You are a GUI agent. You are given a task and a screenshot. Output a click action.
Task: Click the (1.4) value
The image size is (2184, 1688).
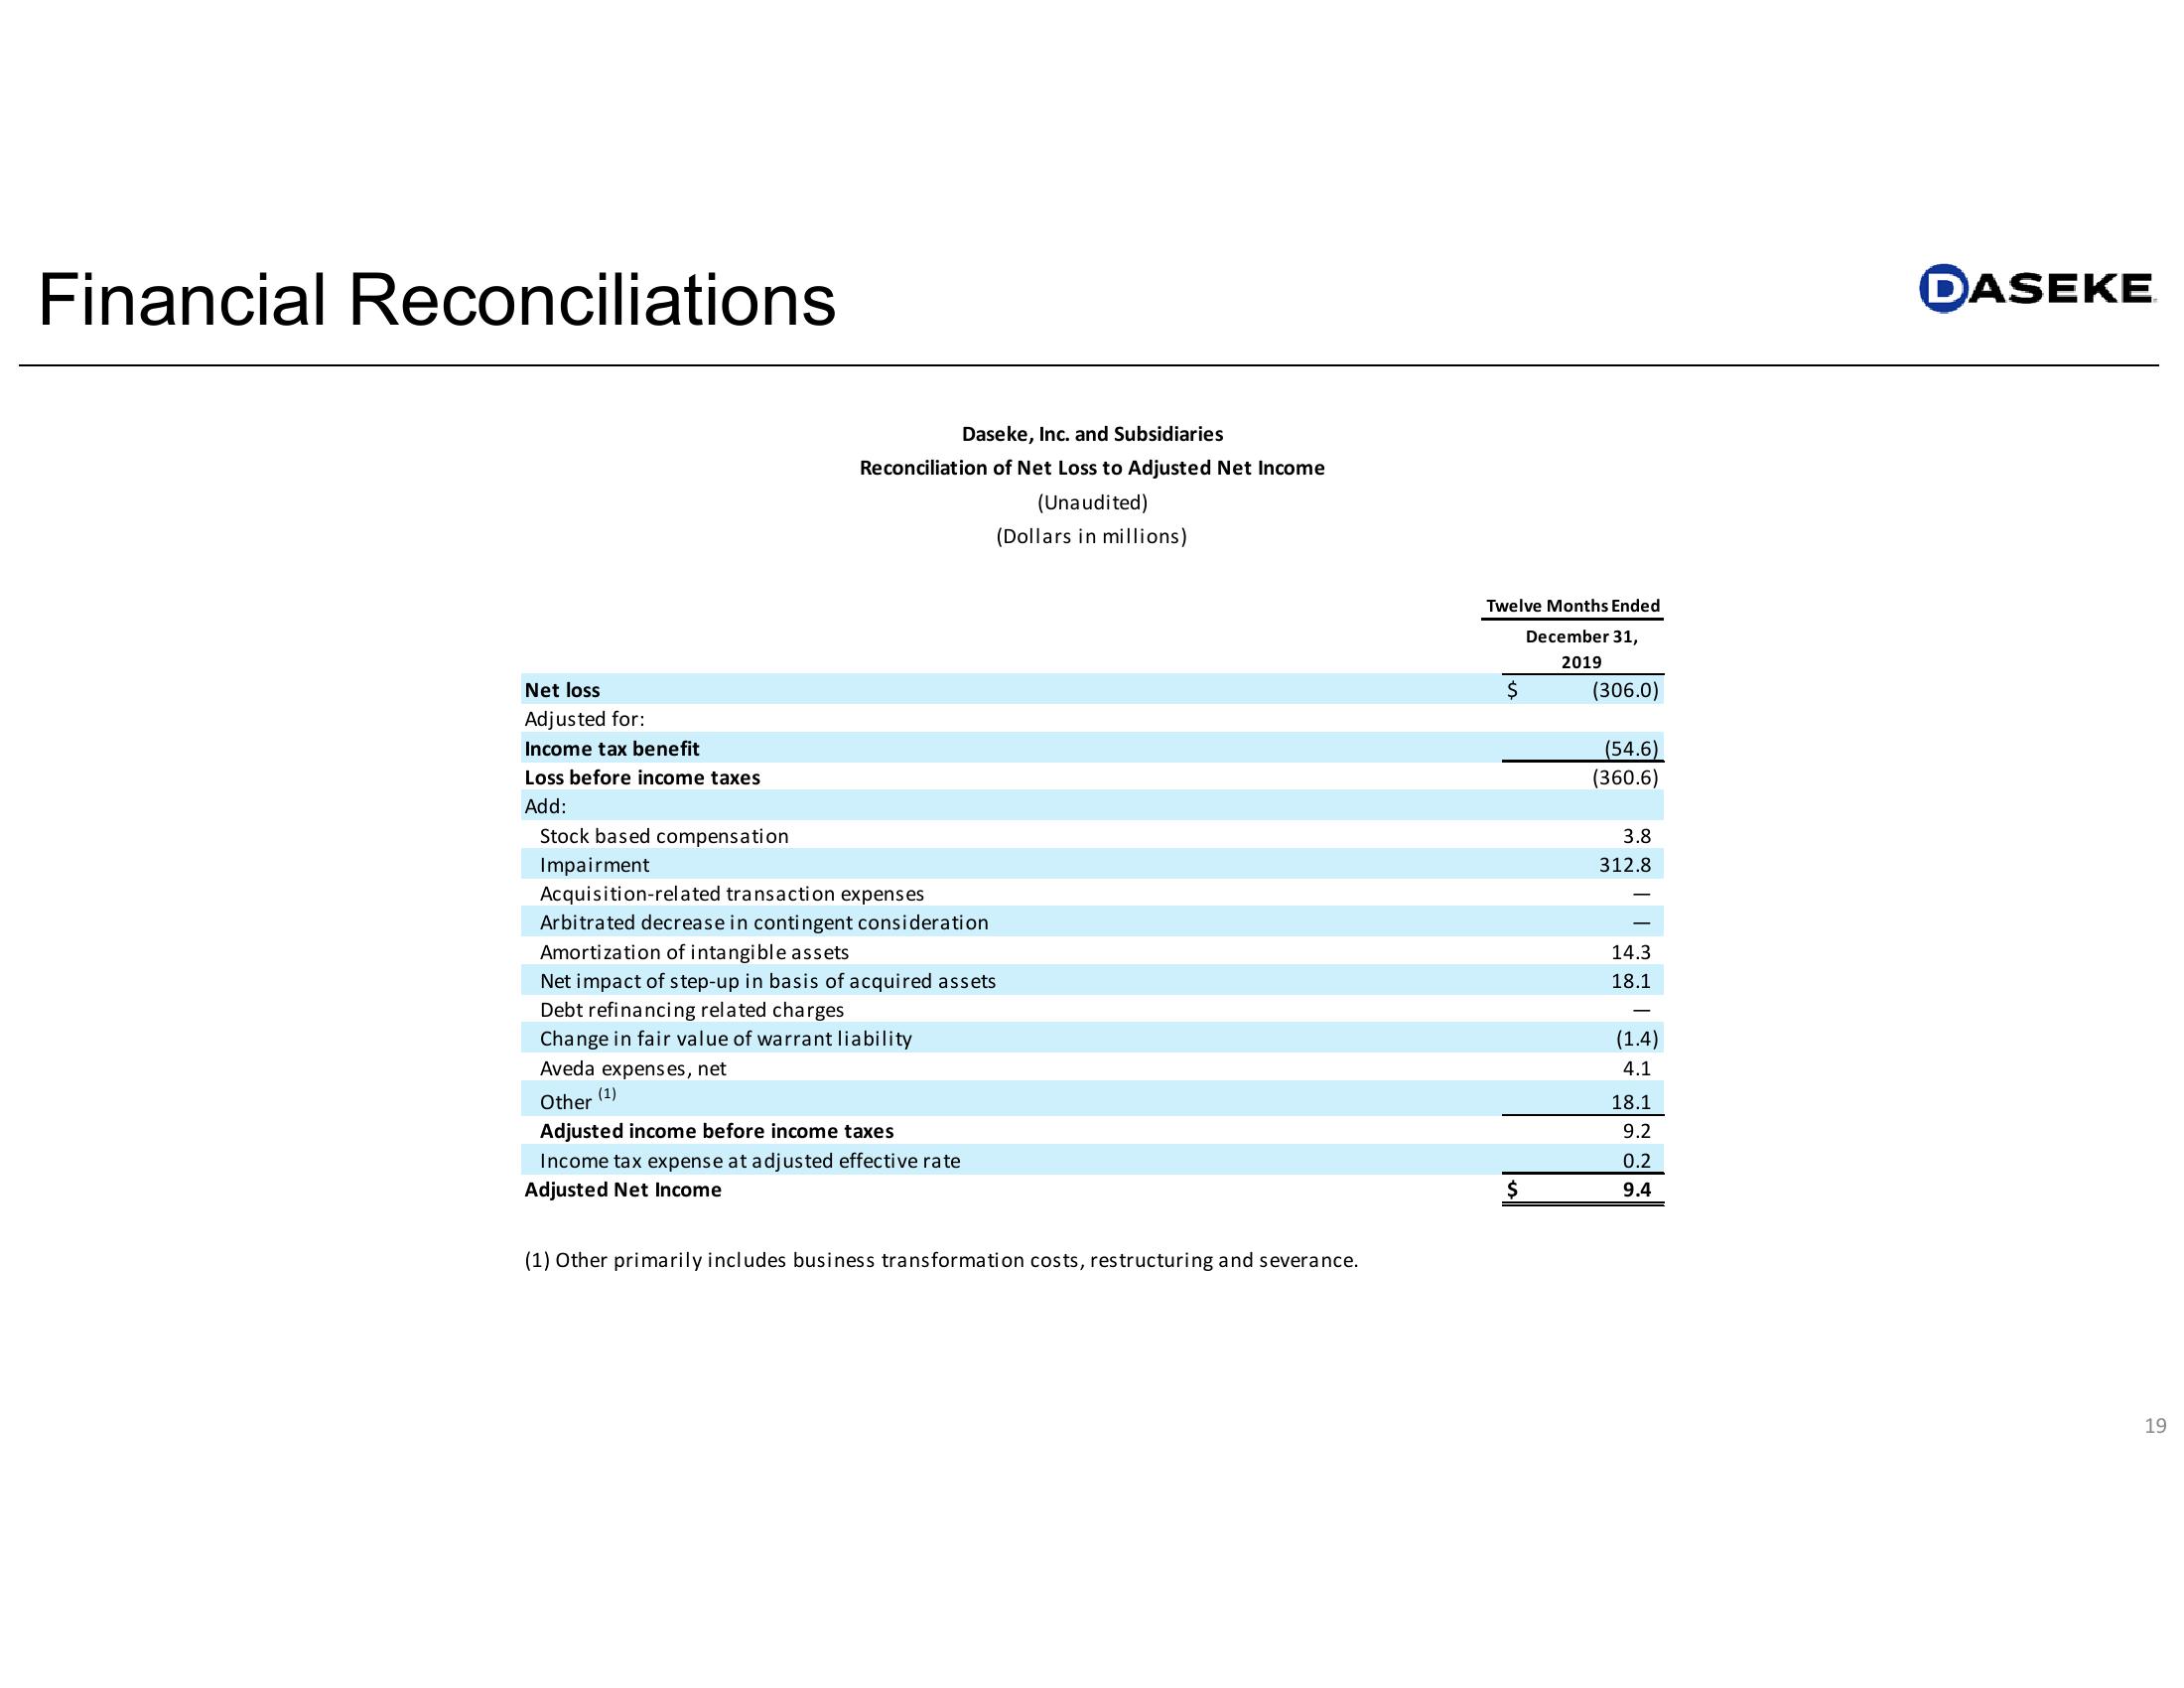(1637, 1039)
